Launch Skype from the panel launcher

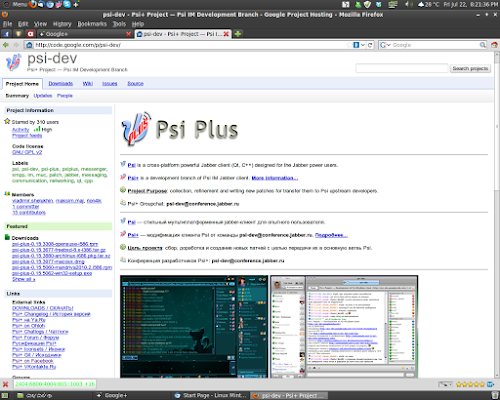pyautogui.click(x=67, y=4)
